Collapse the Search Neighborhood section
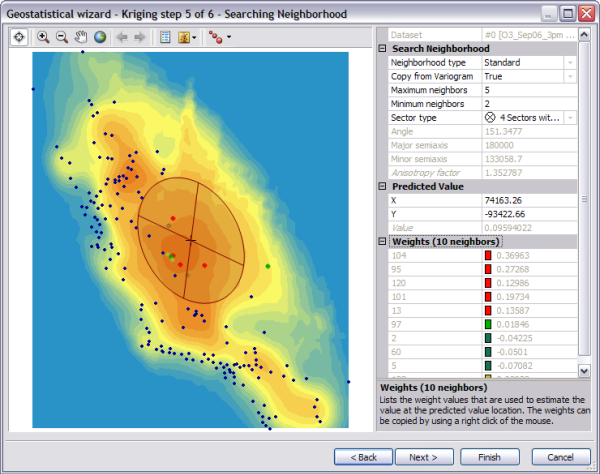600x474 pixels. pyautogui.click(x=382, y=49)
